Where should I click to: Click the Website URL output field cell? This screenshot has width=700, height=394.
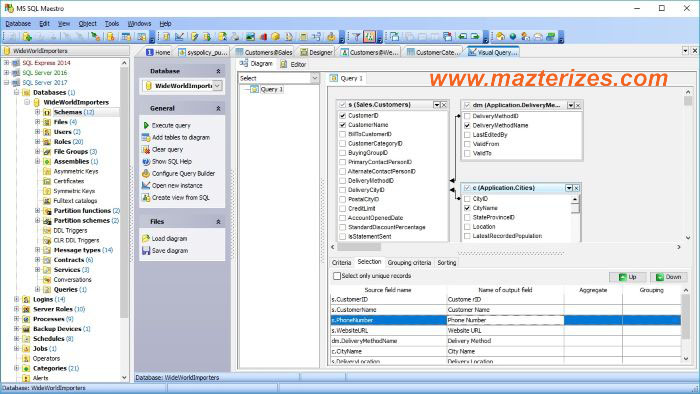[x=505, y=331]
